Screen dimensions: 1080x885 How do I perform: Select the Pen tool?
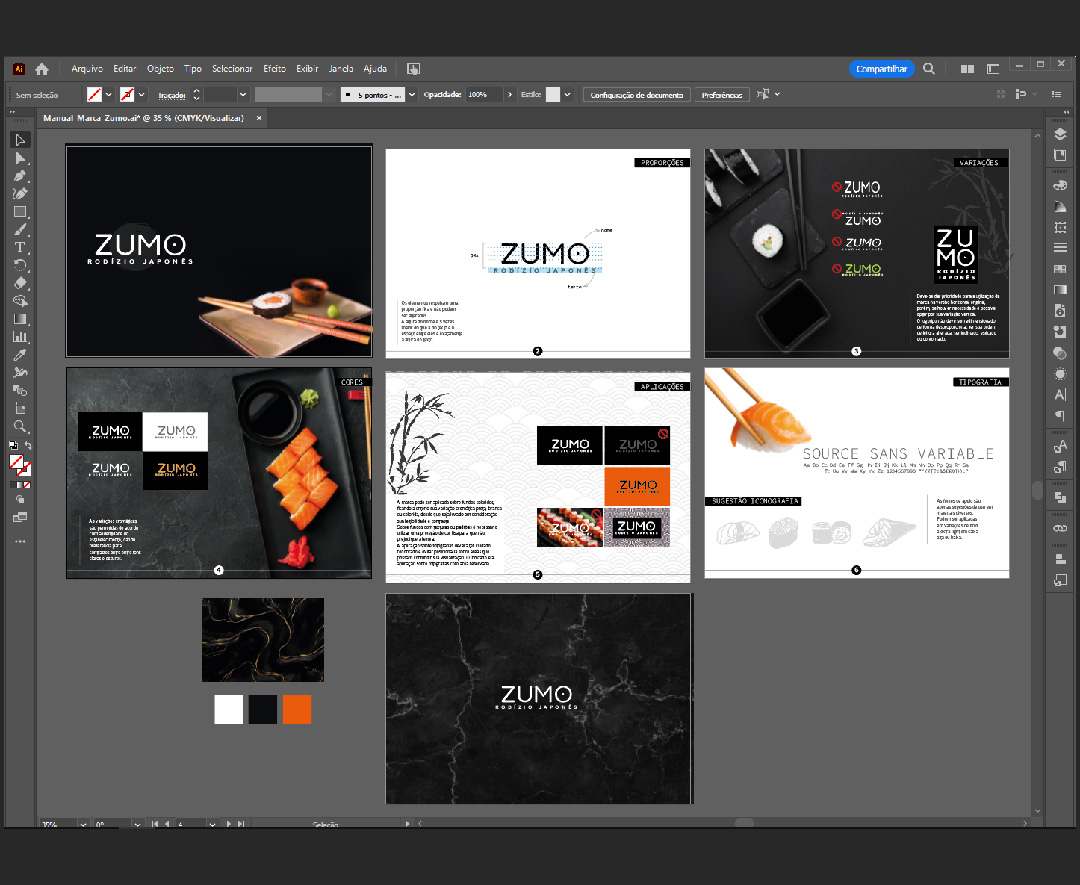click(x=20, y=176)
